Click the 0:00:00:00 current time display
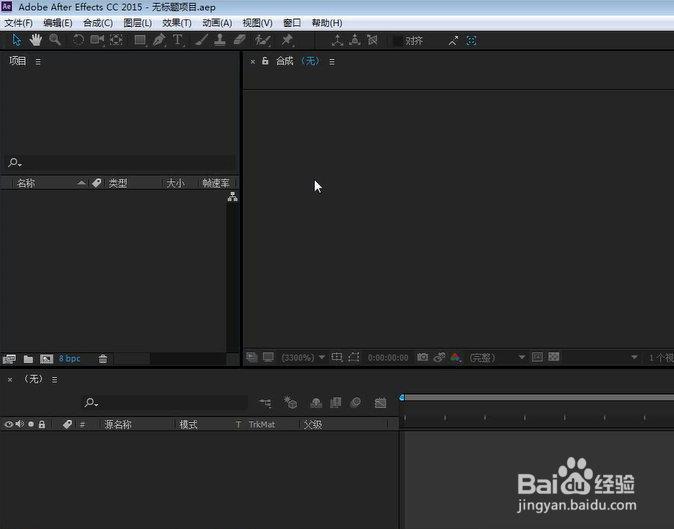674x529 pixels. click(388, 358)
